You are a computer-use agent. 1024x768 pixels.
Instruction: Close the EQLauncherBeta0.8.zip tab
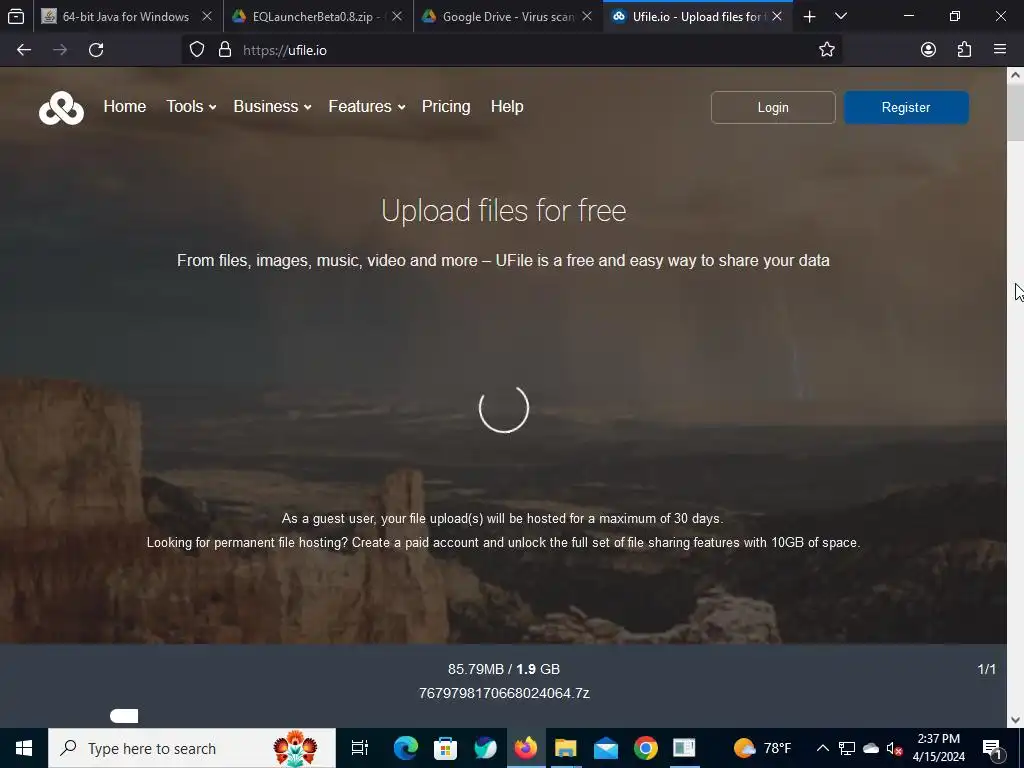coord(397,16)
